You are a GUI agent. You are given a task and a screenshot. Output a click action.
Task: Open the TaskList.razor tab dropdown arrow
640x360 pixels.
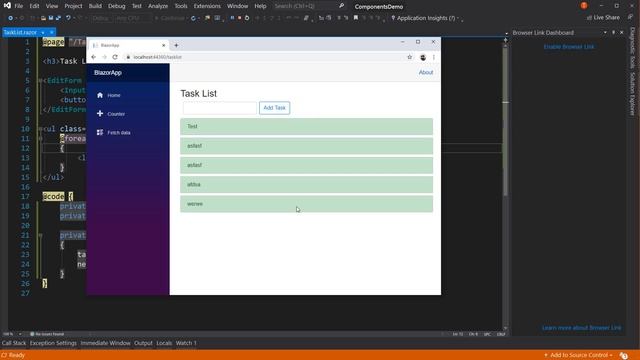[x=42, y=32]
